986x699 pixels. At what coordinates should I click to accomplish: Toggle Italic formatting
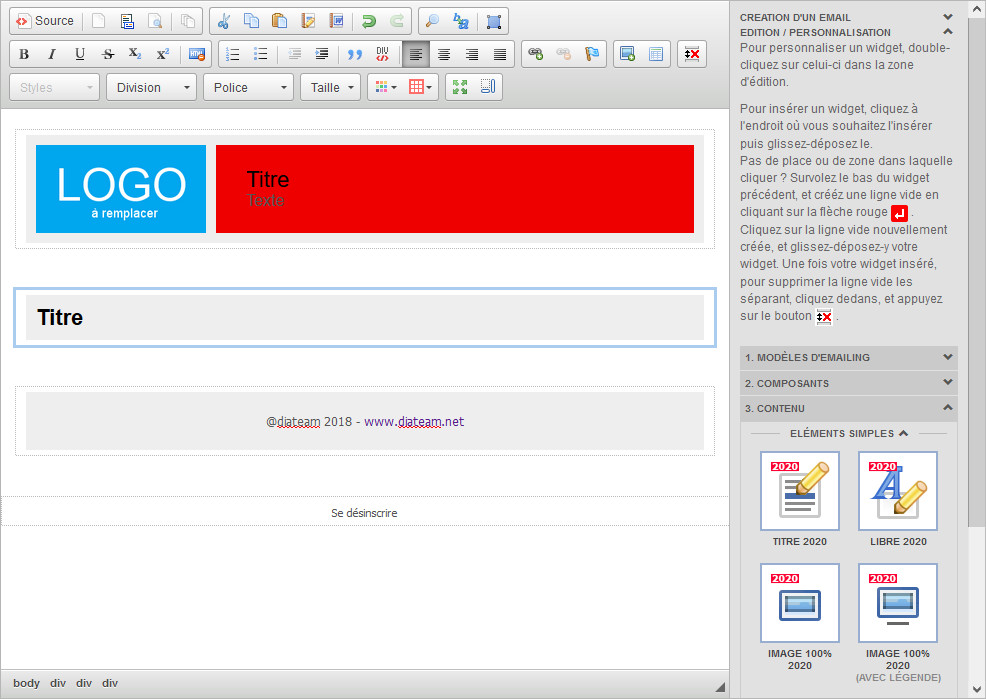(52, 54)
